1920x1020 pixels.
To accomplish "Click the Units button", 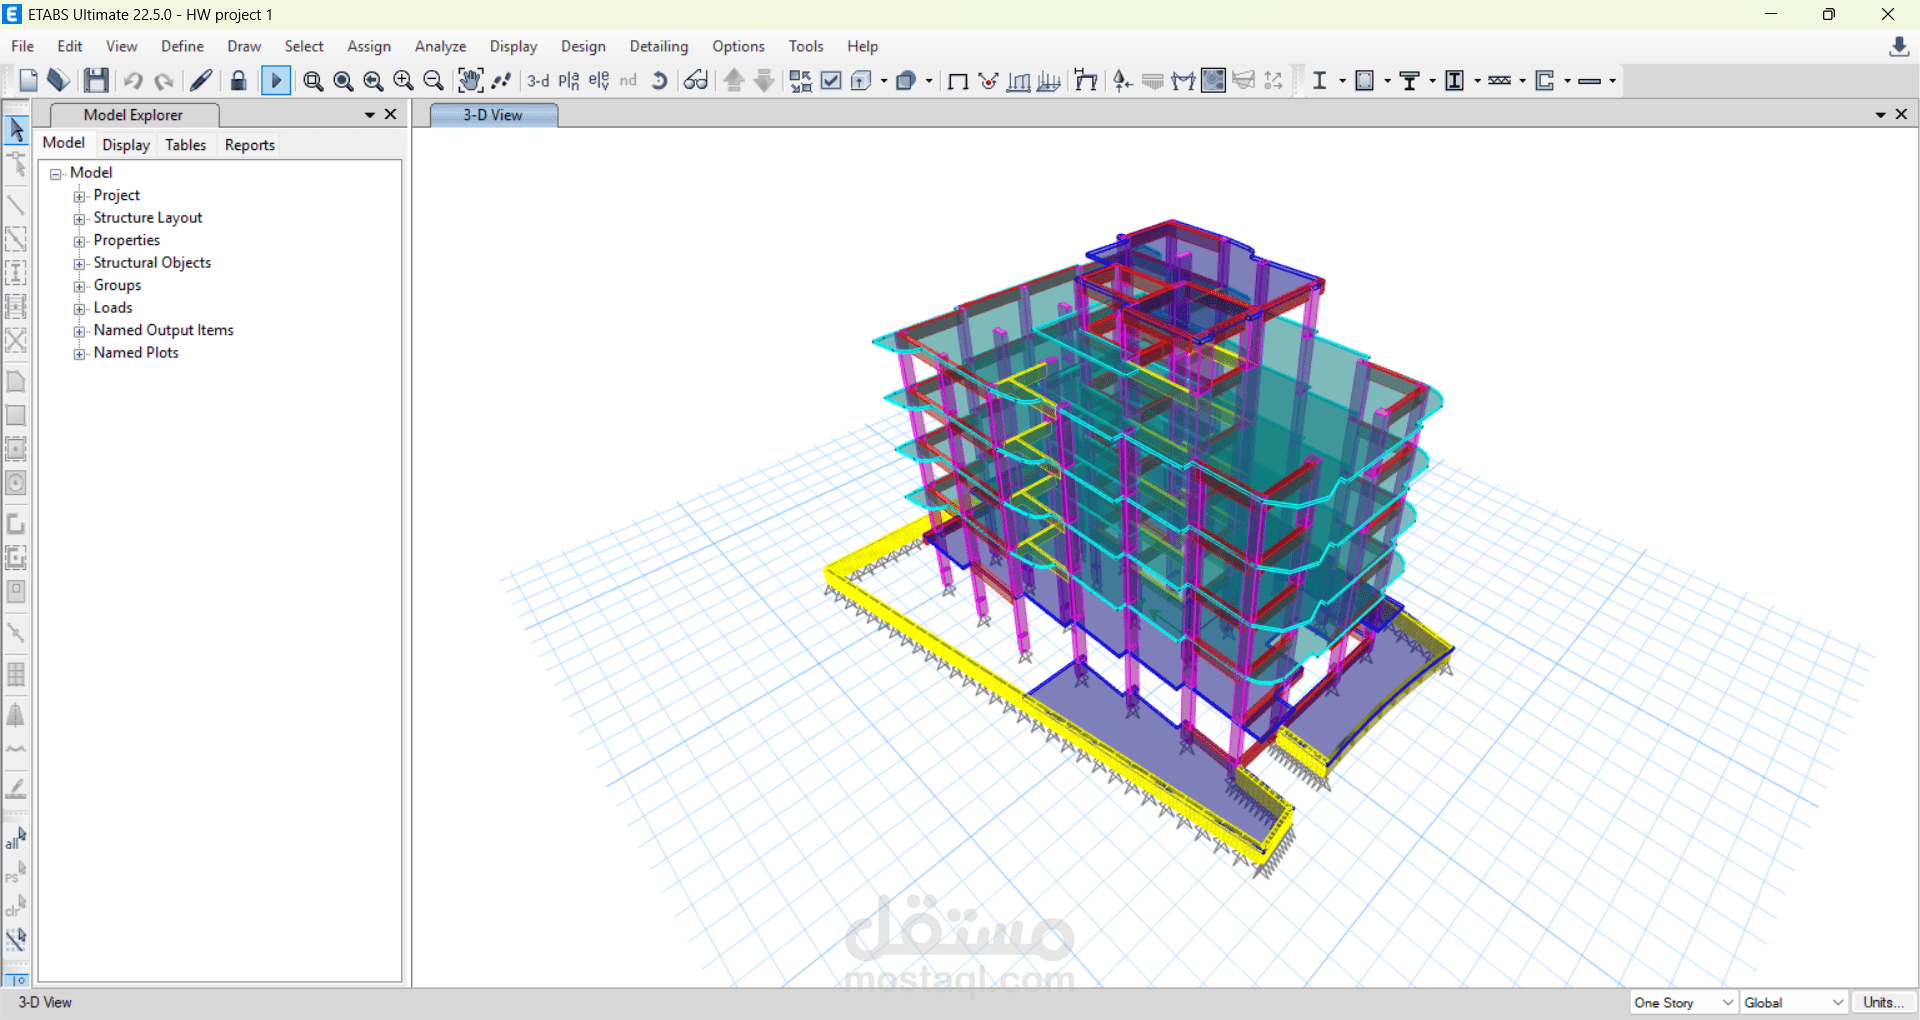I will point(1884,1003).
